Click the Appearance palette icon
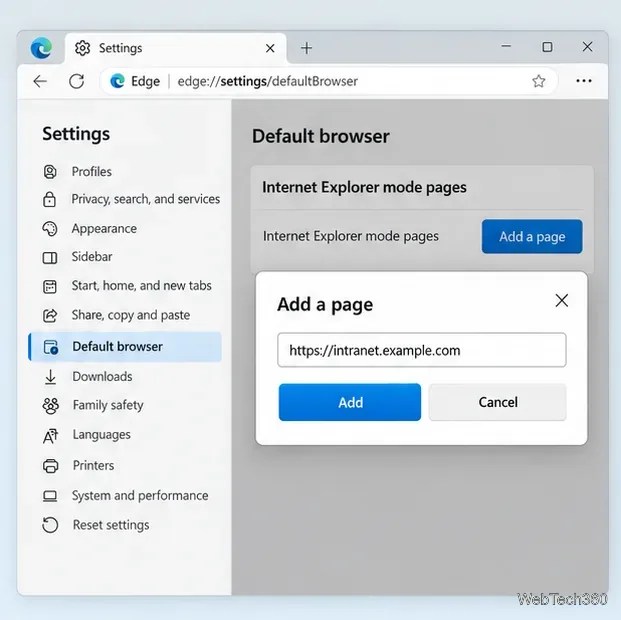 50,229
